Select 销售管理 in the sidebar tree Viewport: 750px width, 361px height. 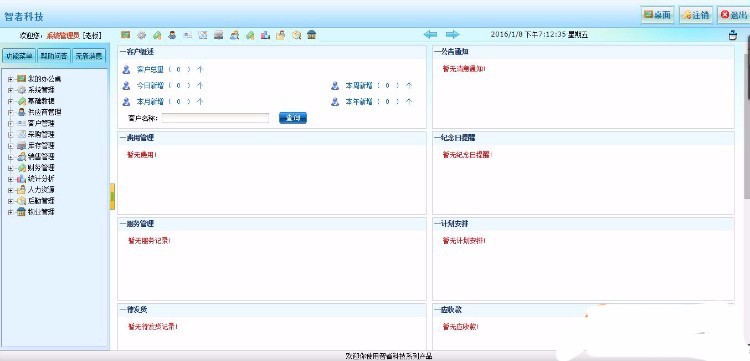(x=41, y=156)
